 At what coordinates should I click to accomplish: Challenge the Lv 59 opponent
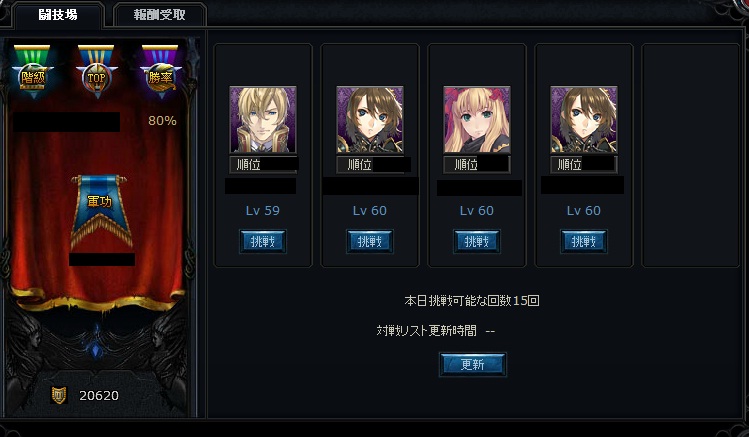pyautogui.click(x=263, y=242)
